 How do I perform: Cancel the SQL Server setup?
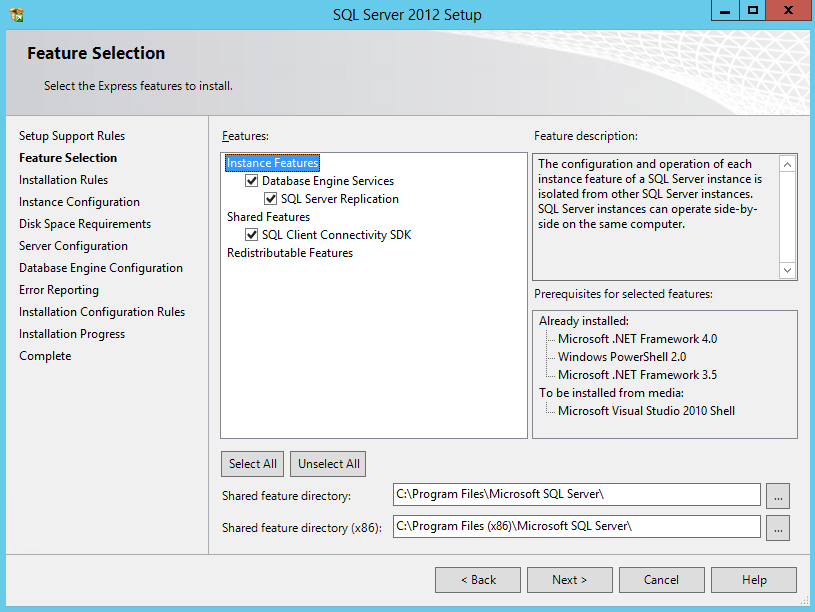pos(661,580)
